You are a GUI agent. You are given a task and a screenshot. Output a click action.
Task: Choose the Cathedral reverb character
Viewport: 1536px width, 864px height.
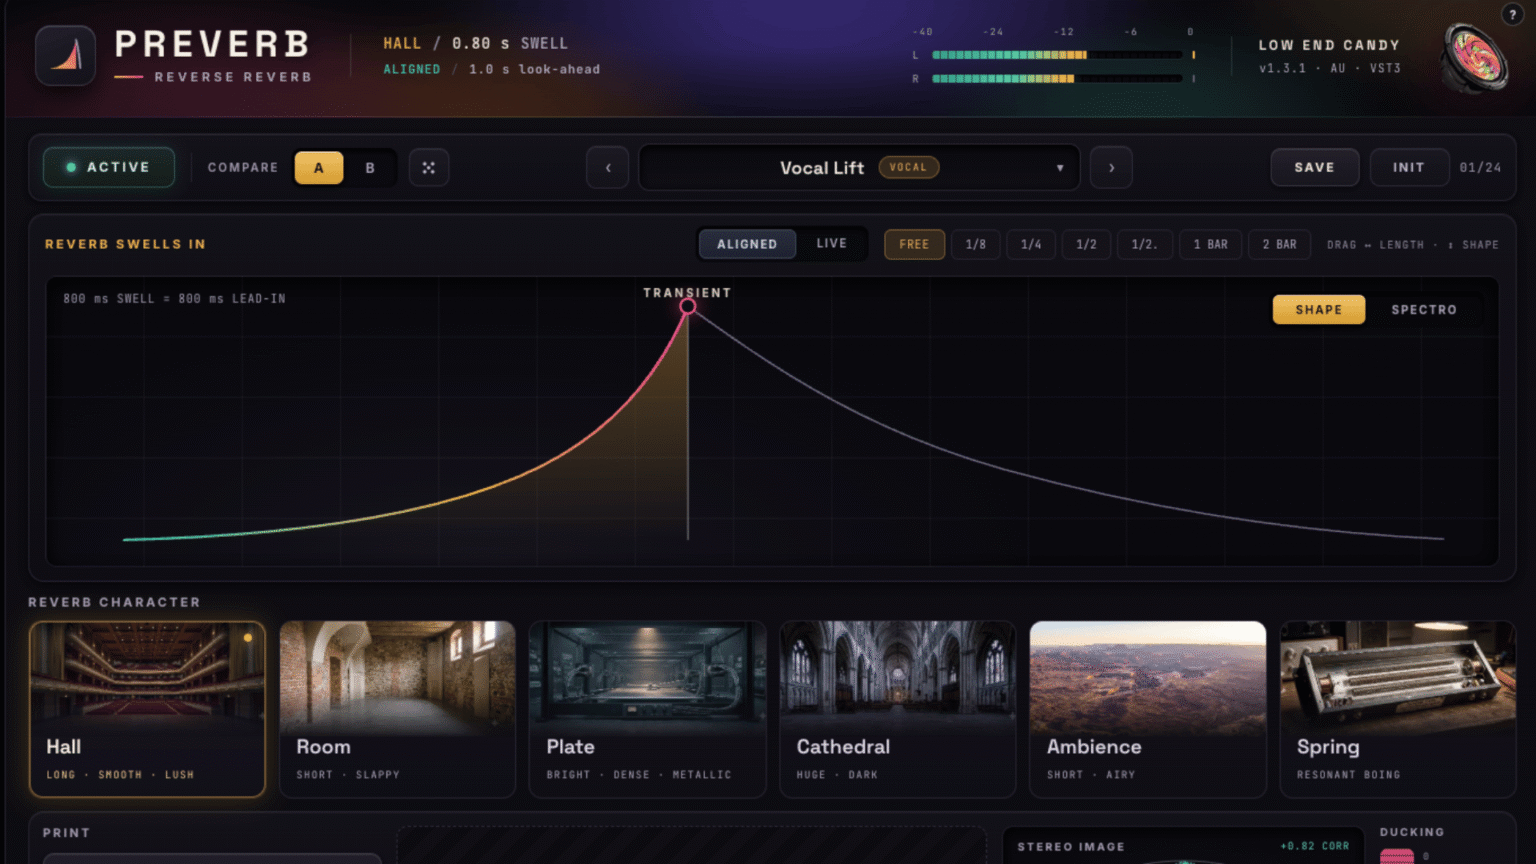point(898,709)
